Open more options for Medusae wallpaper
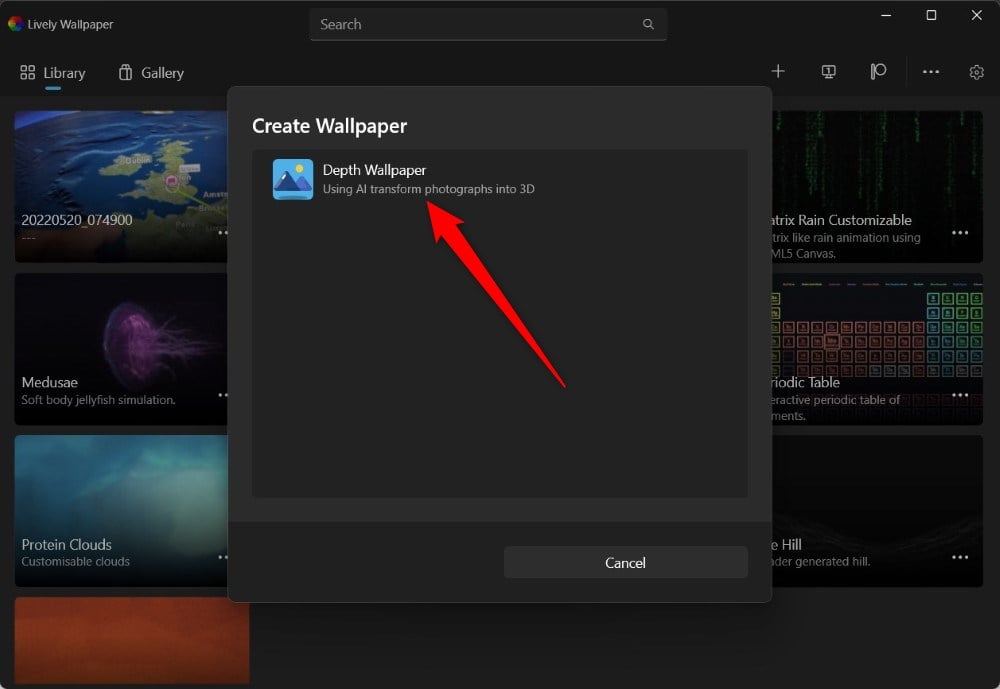1000x689 pixels. [x=223, y=395]
